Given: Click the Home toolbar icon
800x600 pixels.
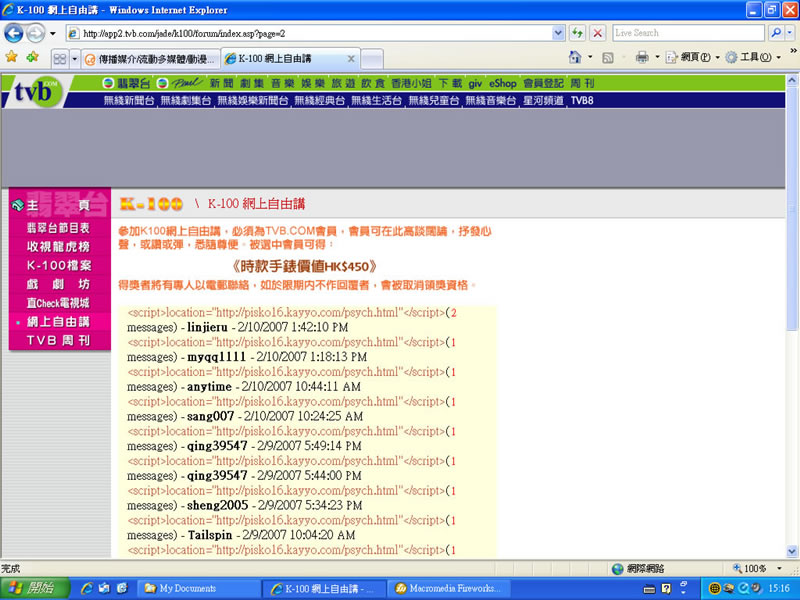Looking at the screenshot, I should (575, 57).
